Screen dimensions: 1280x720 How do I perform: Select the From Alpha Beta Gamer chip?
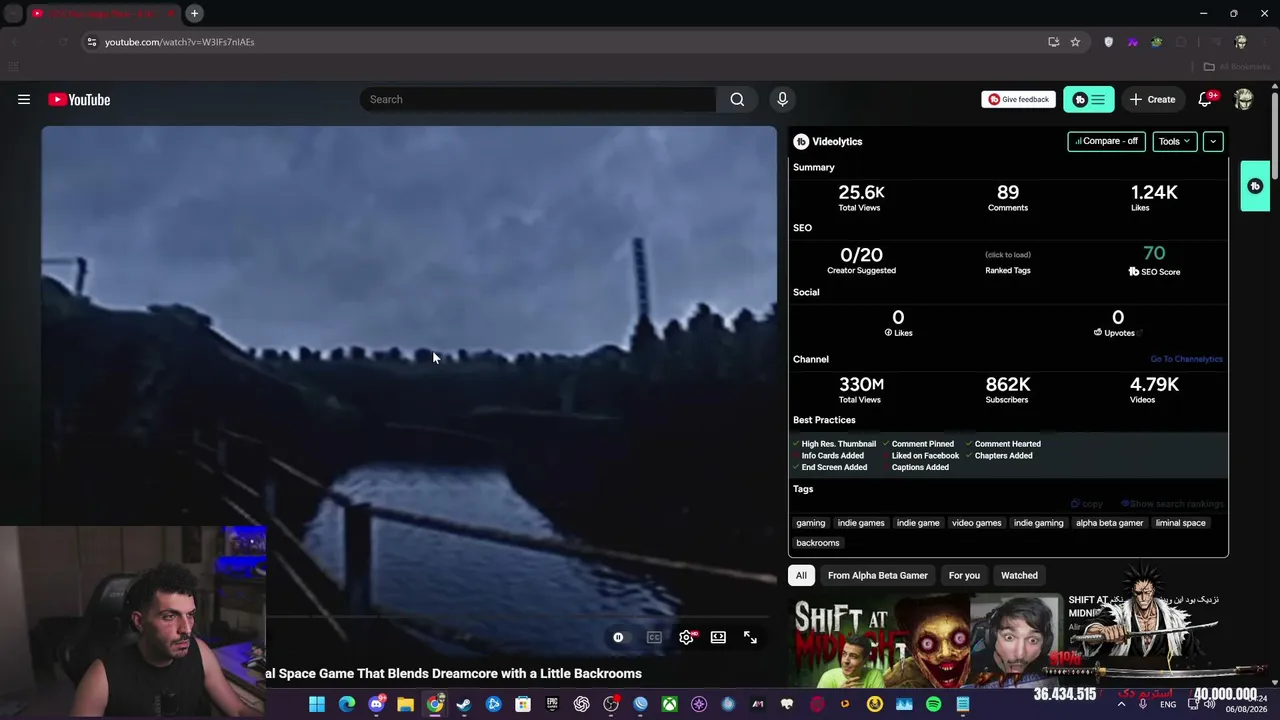coord(878,575)
